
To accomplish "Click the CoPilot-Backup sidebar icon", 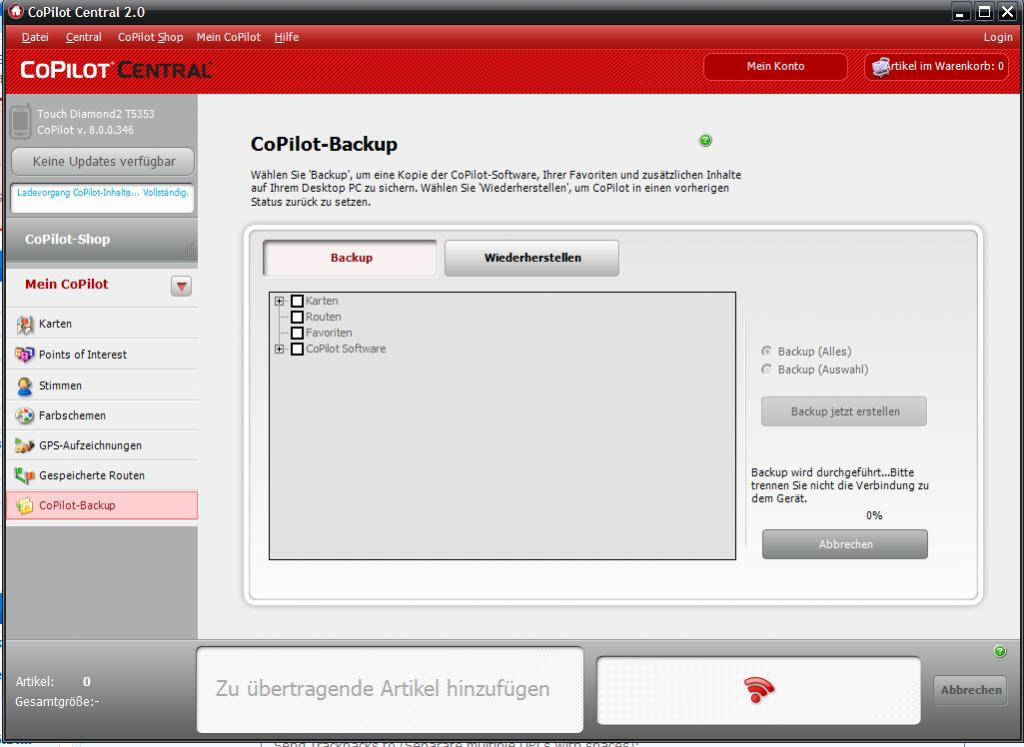I will (25, 505).
